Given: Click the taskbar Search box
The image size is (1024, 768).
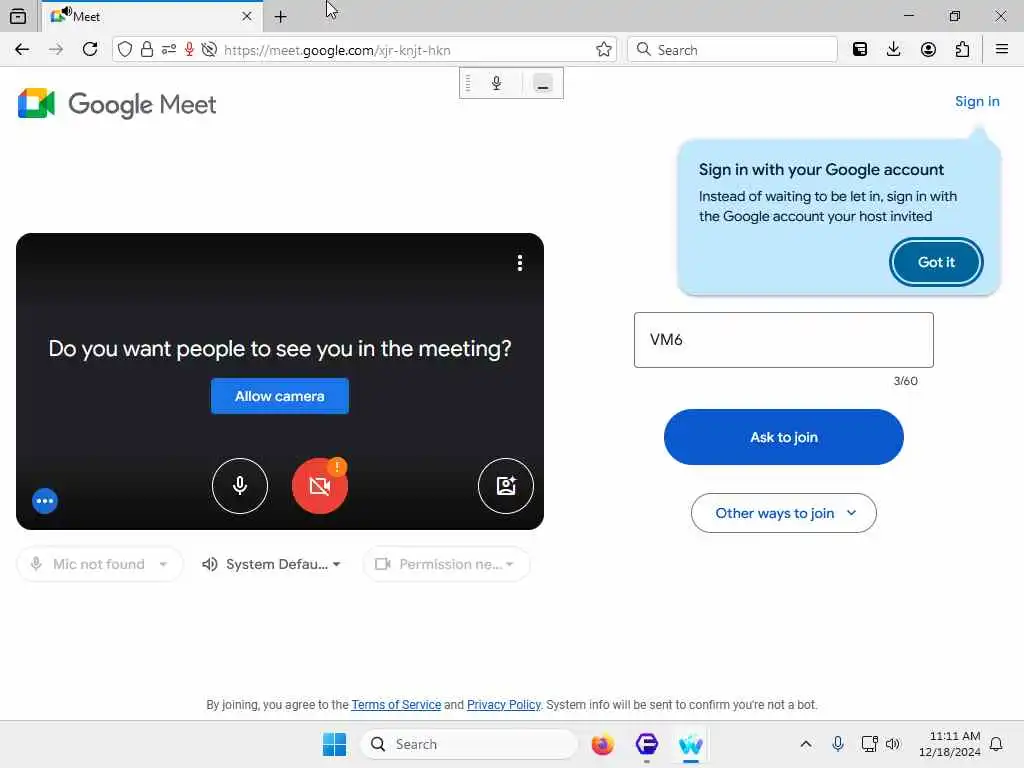Looking at the screenshot, I should coord(469,744).
